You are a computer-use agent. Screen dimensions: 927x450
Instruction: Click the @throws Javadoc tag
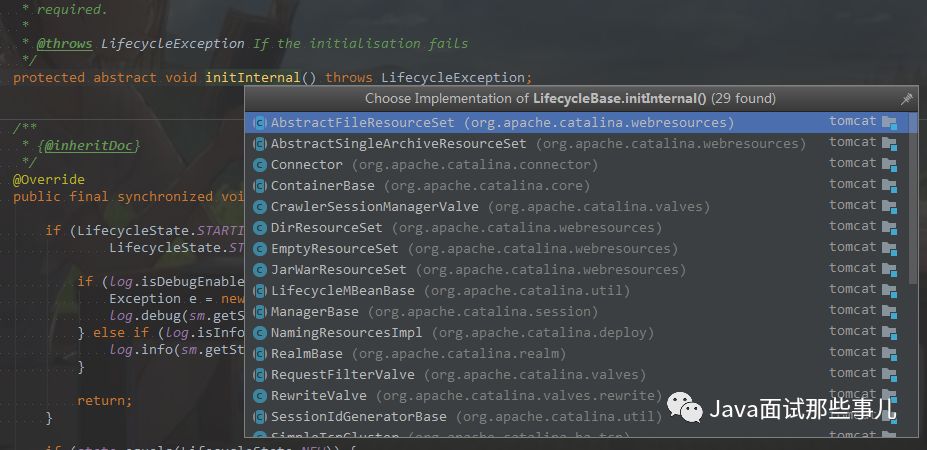click(x=64, y=44)
